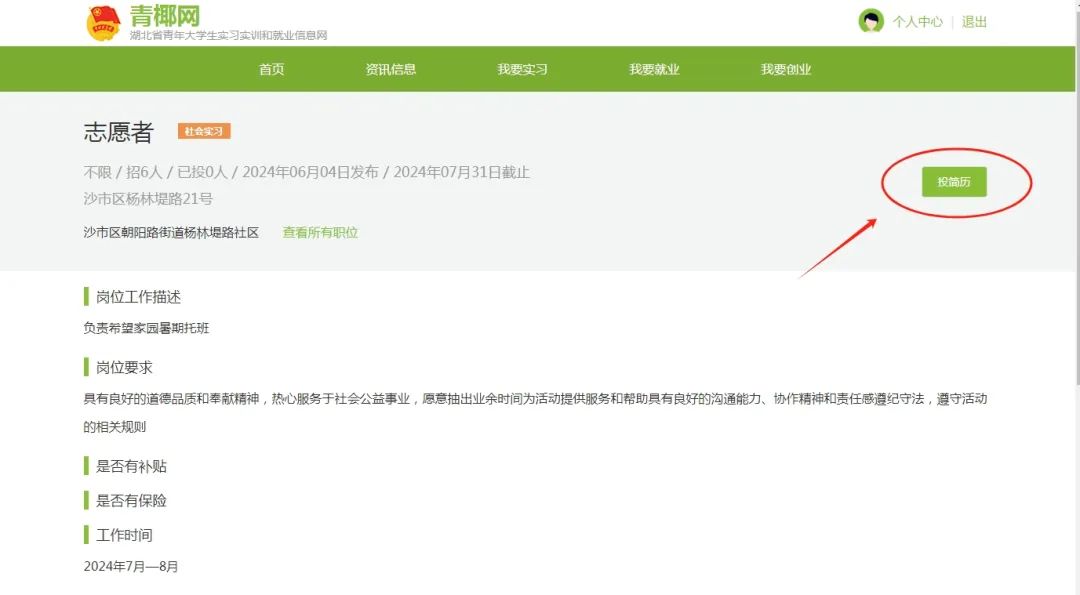Click the 沙市区朝阳路街道杨林堤路社区 organization name
The height and width of the screenshot is (595, 1080).
171,232
